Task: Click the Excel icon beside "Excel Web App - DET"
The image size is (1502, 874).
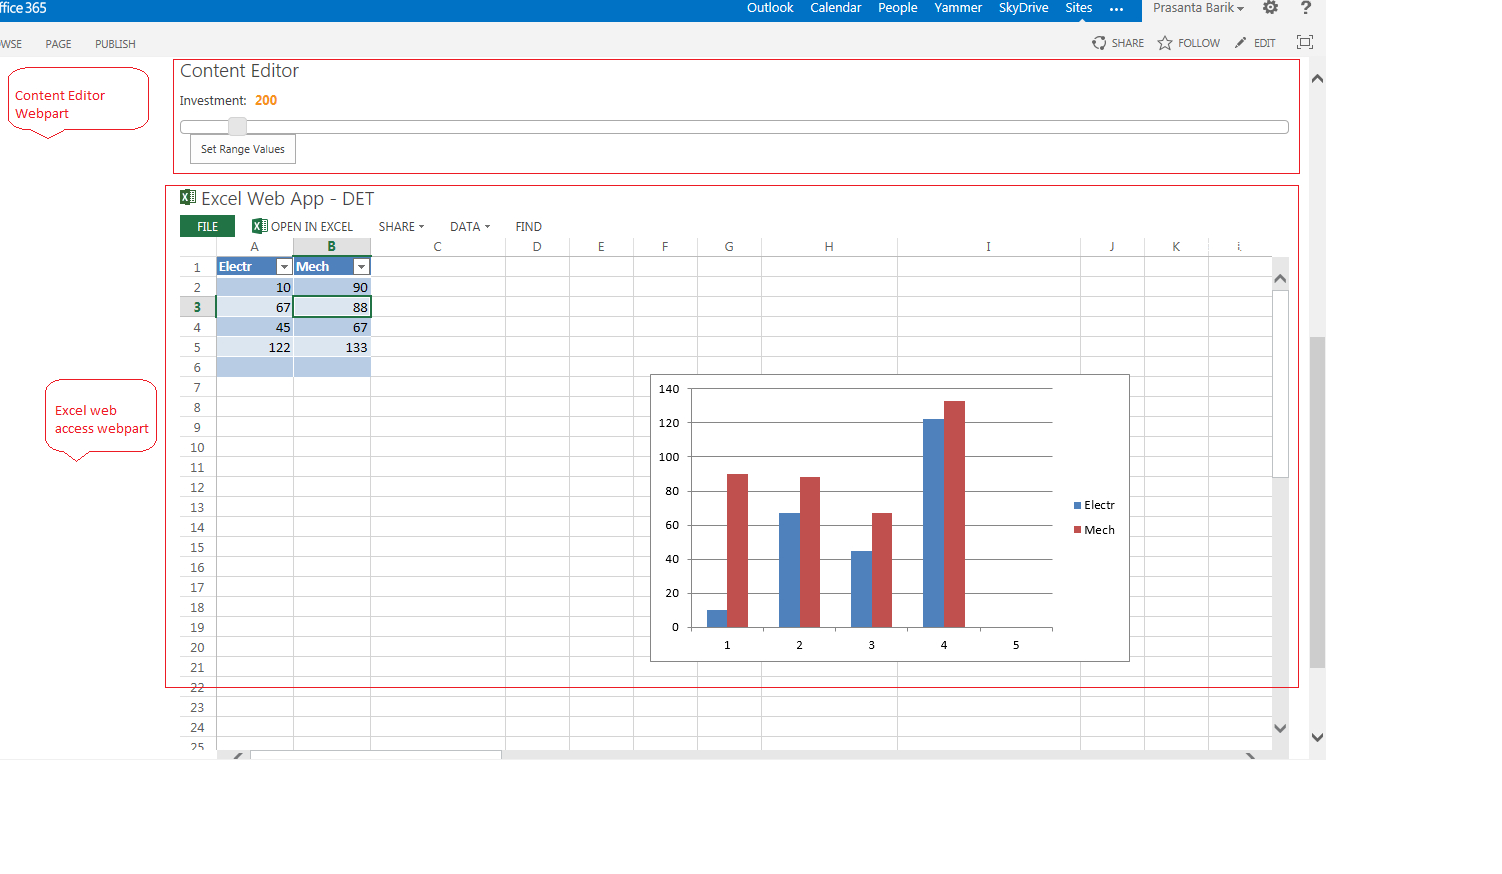Action: (186, 198)
